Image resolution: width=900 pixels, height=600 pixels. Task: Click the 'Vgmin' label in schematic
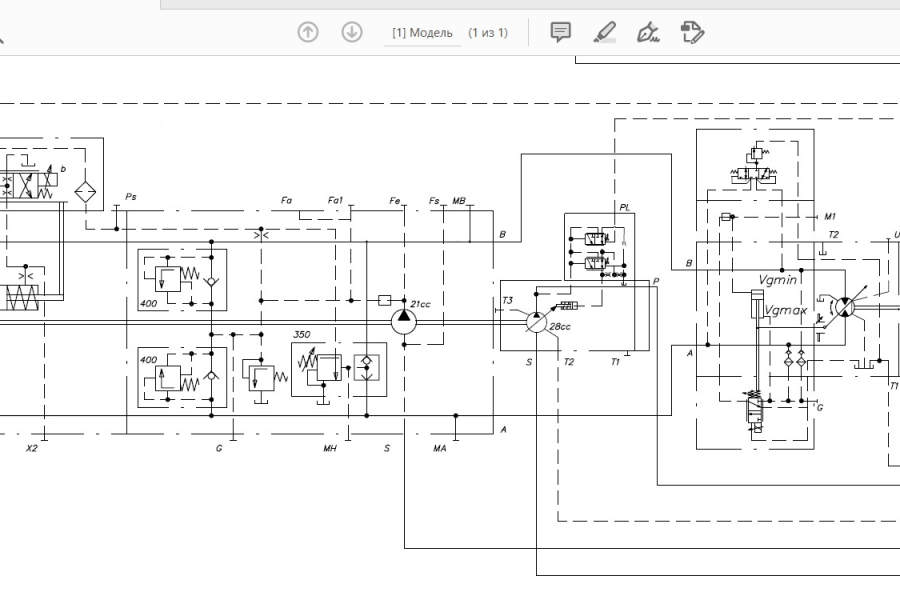(x=778, y=280)
